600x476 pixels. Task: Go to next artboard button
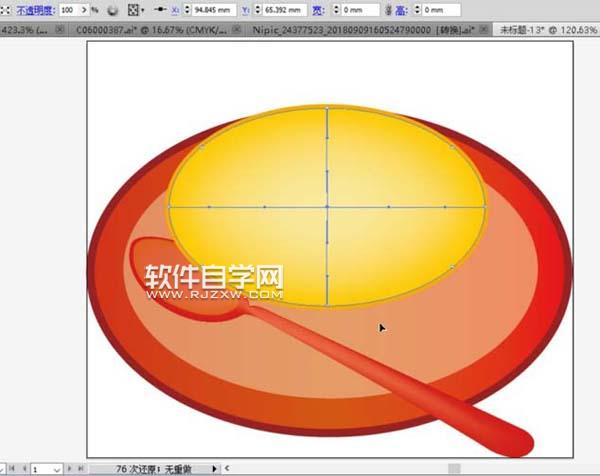click(69, 468)
